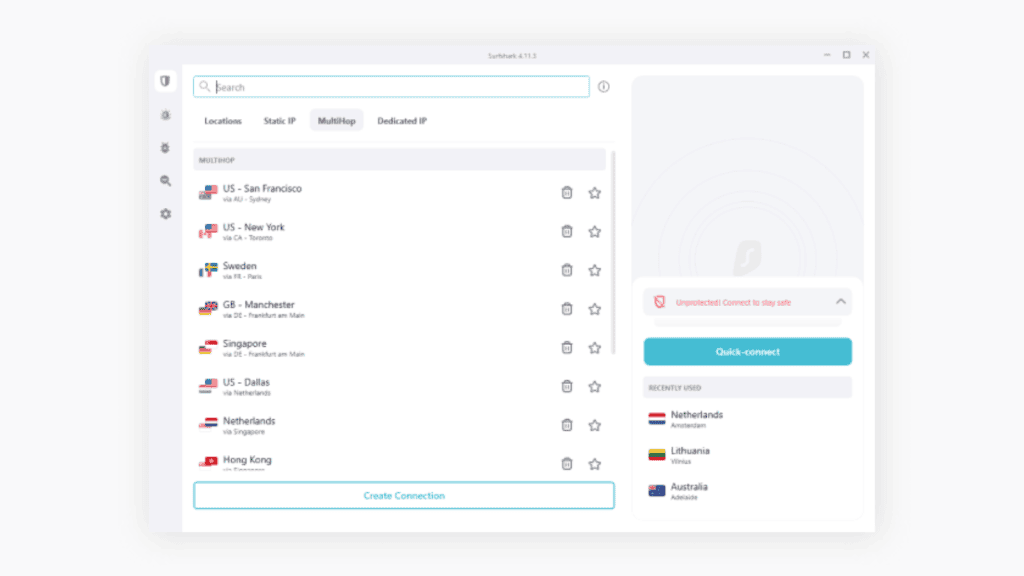
Task: Expand the Recently Used section
Action: pos(747,387)
